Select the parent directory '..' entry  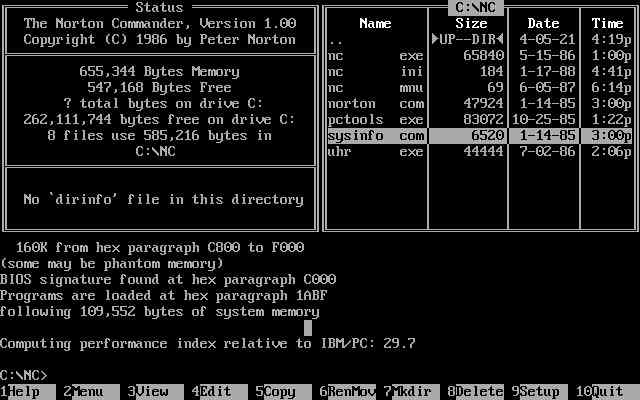point(480,40)
